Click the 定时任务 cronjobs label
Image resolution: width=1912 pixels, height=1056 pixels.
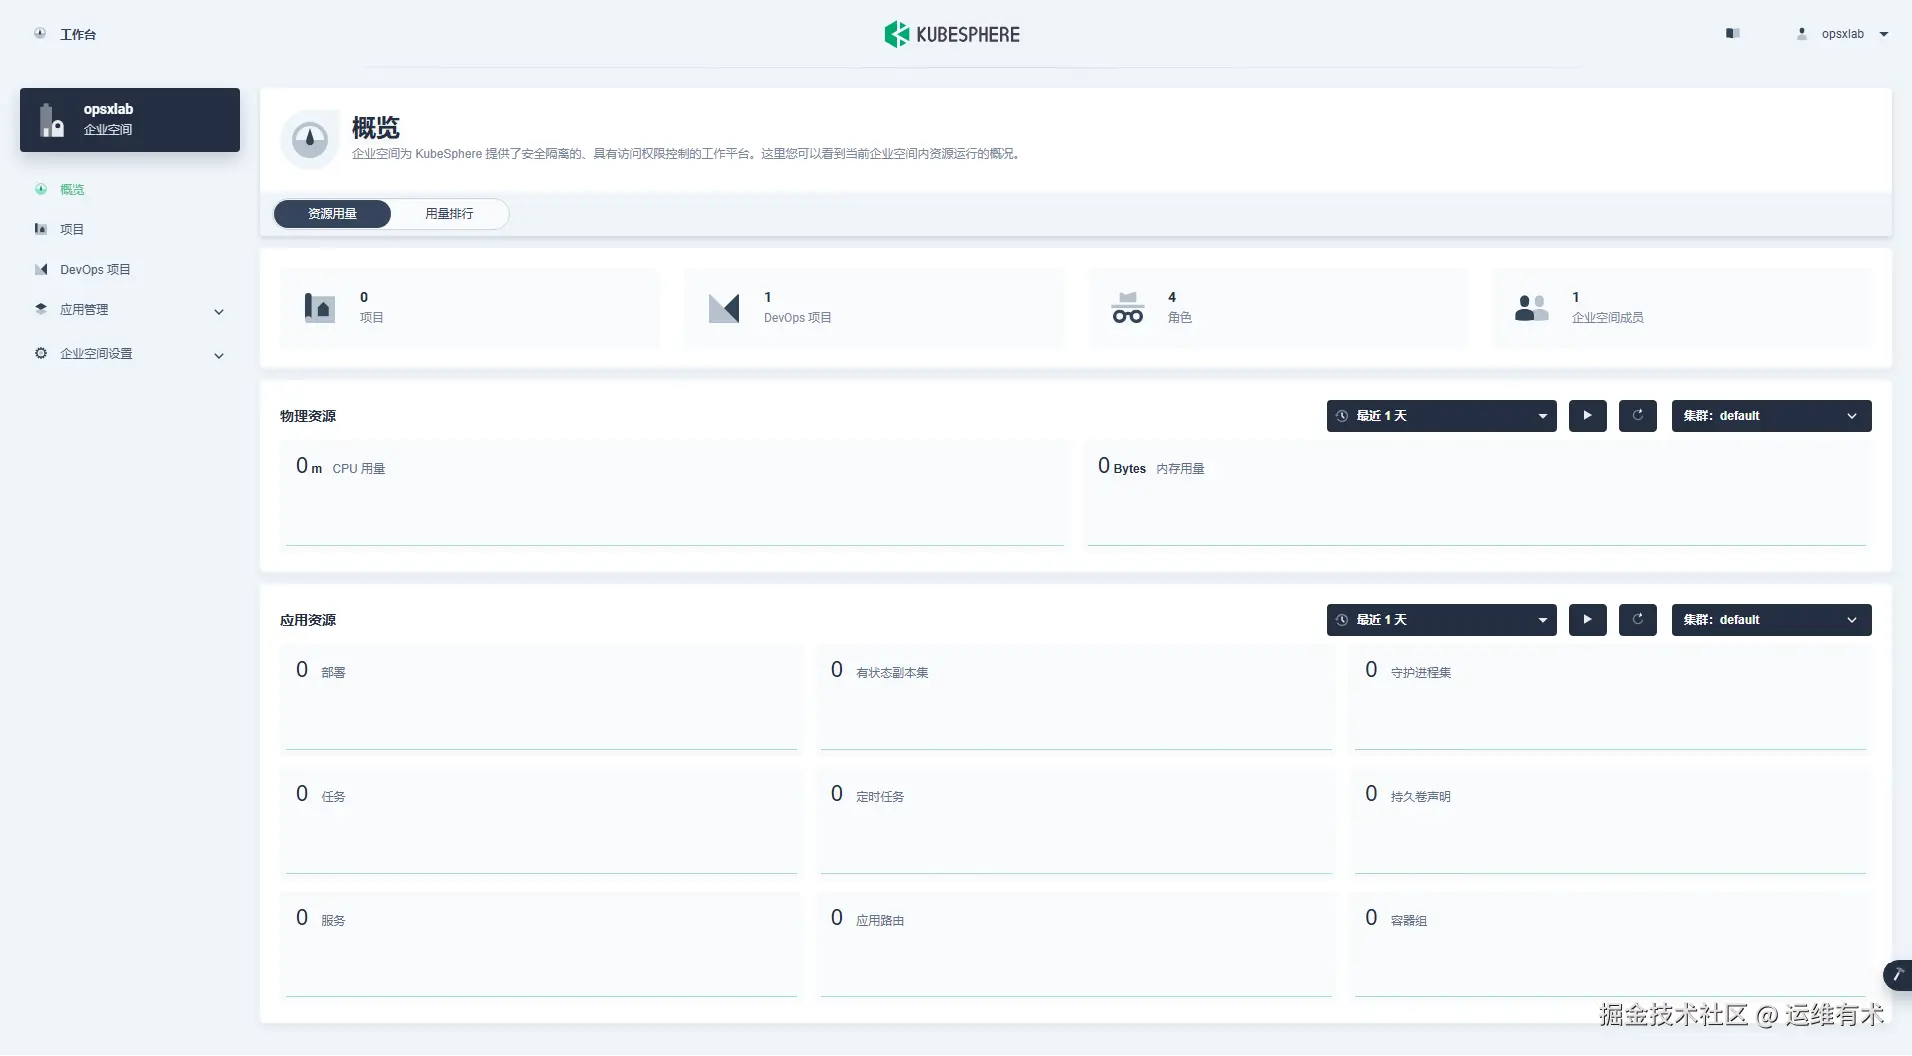(880, 797)
